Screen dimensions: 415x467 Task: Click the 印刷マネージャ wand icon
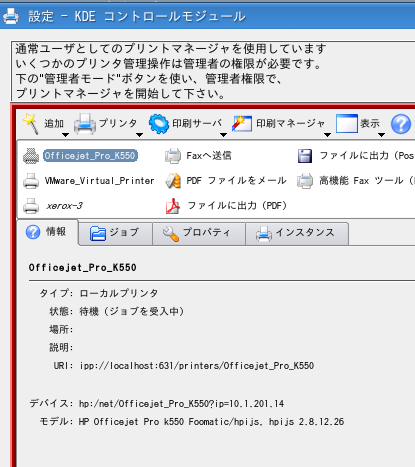(242, 124)
